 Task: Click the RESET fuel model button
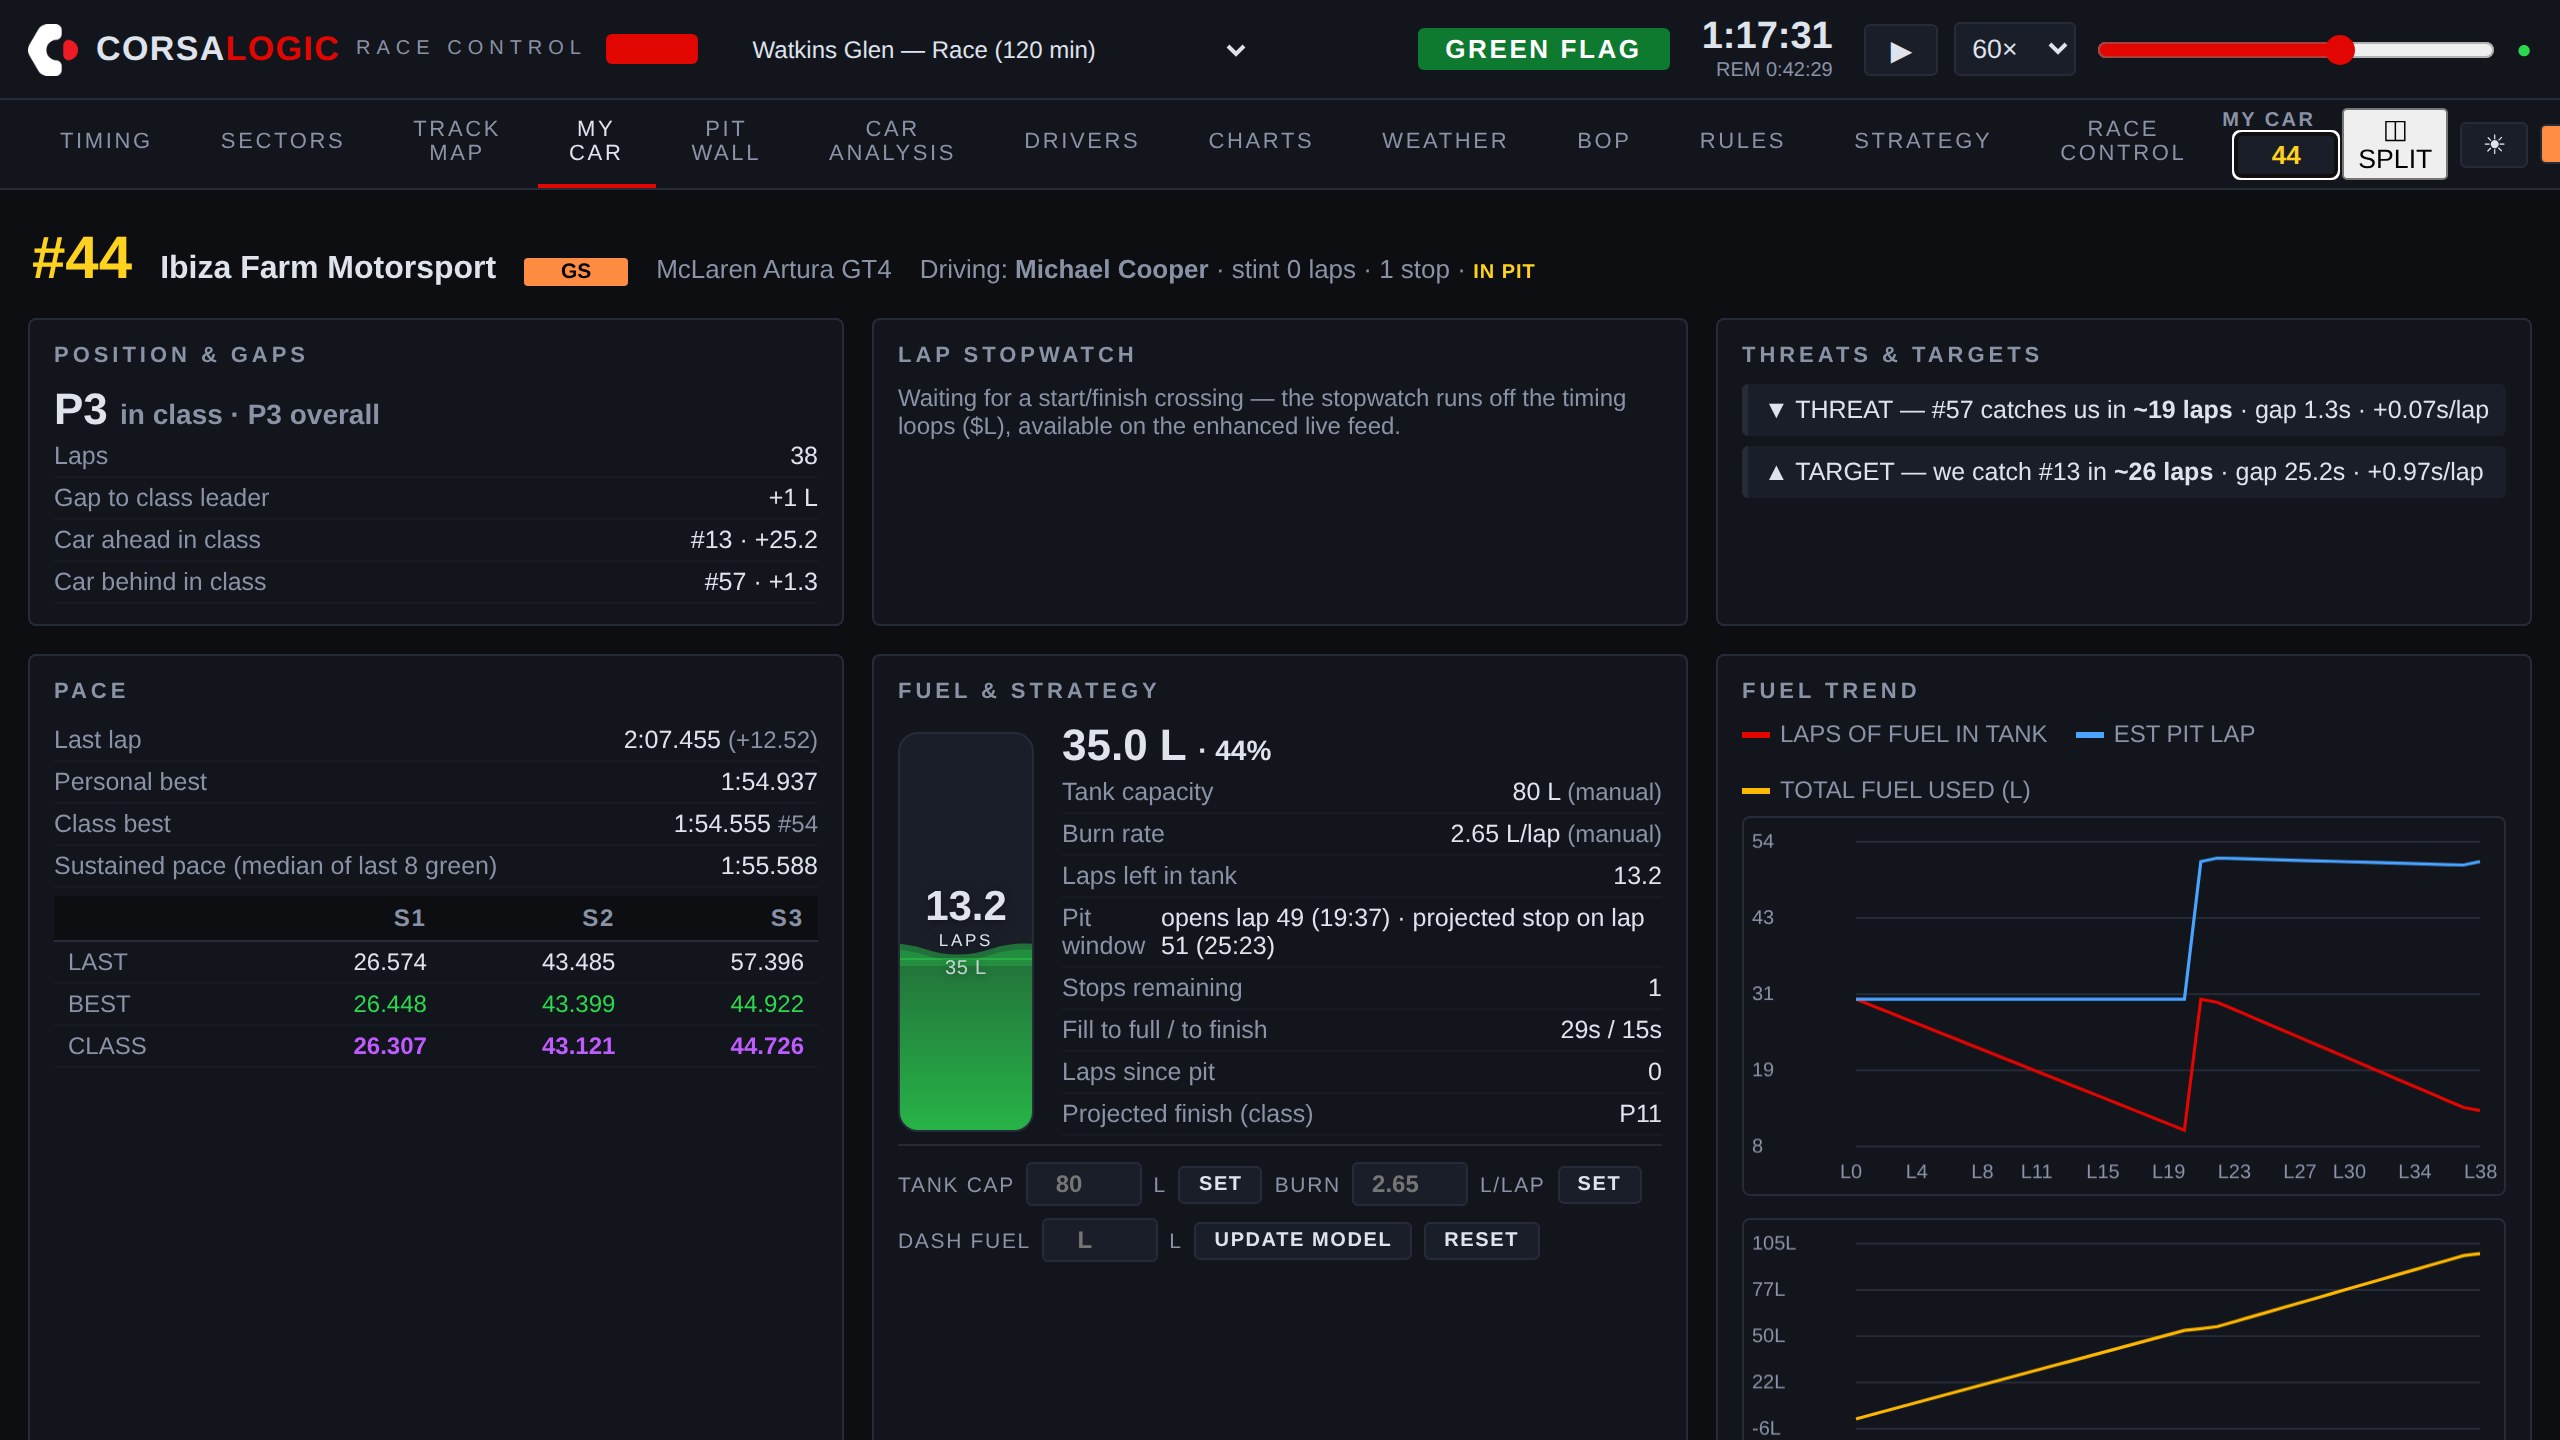click(1482, 1240)
